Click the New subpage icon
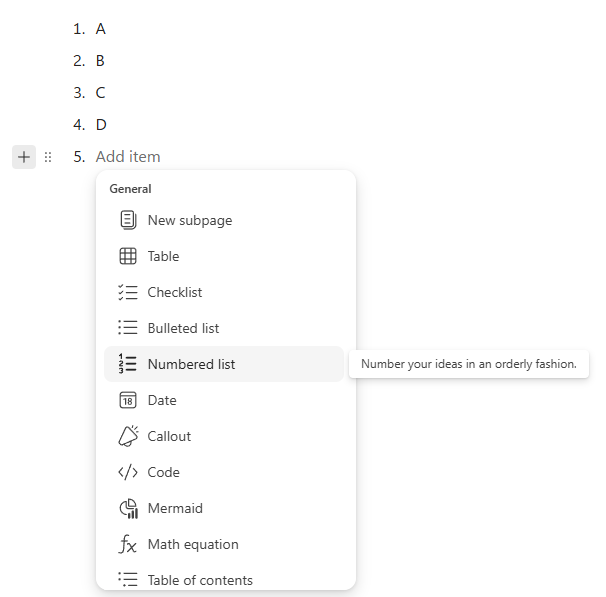 coord(128,220)
